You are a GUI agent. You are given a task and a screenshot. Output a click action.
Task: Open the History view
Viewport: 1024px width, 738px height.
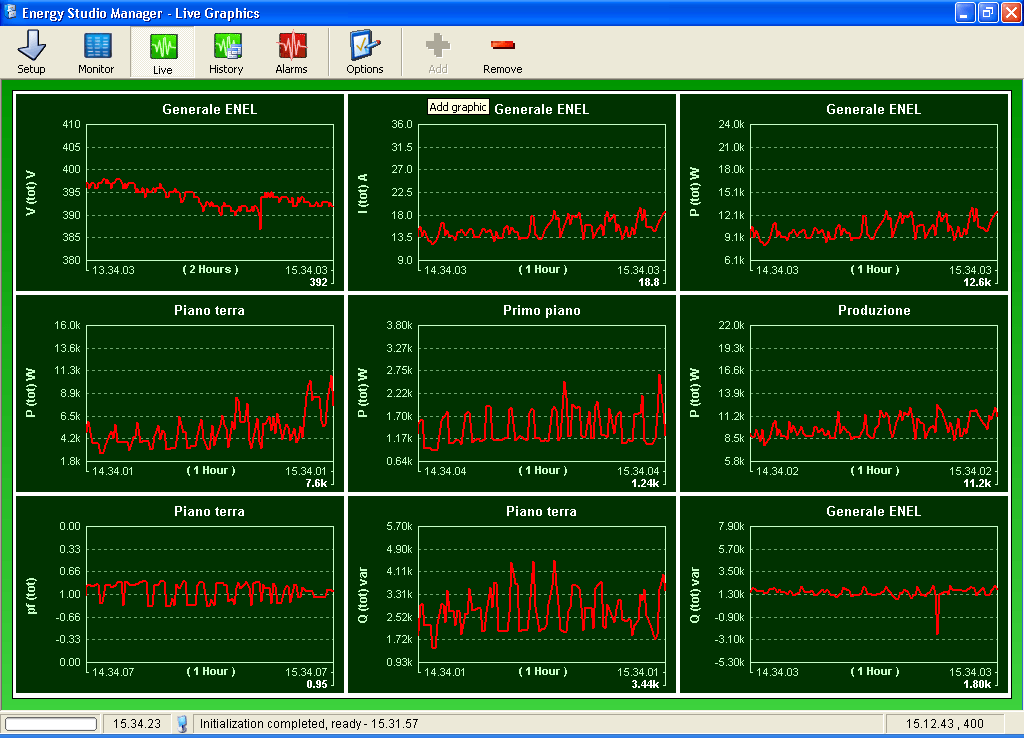point(226,52)
